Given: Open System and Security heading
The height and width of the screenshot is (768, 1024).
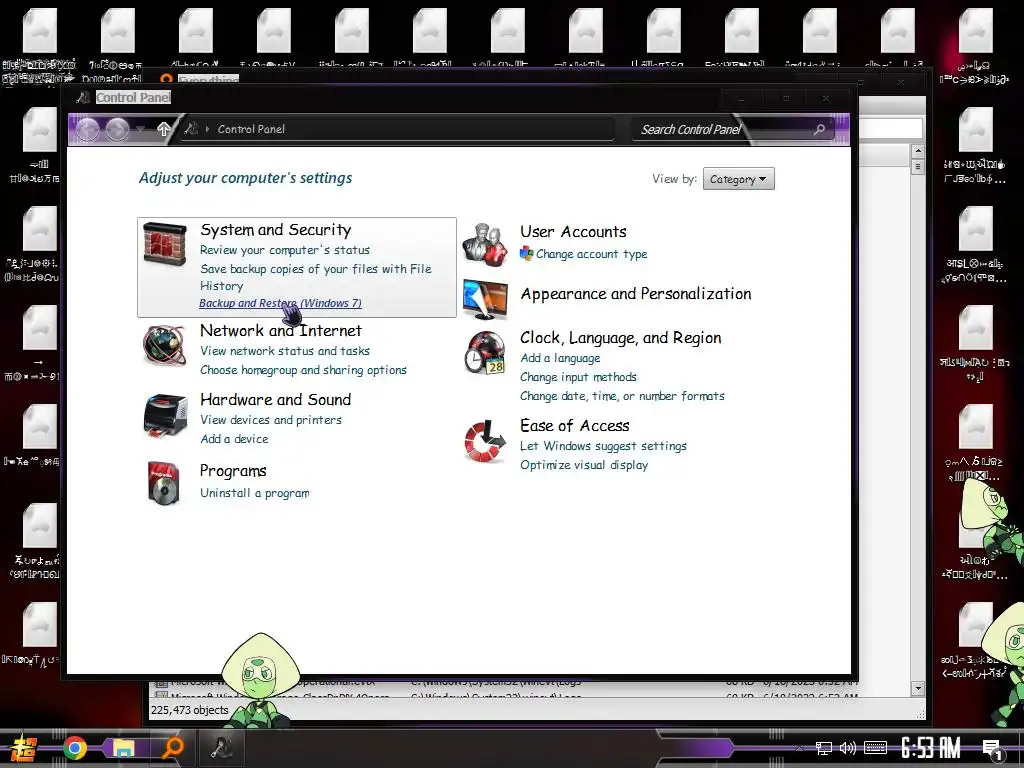Looking at the screenshot, I should click(276, 230).
